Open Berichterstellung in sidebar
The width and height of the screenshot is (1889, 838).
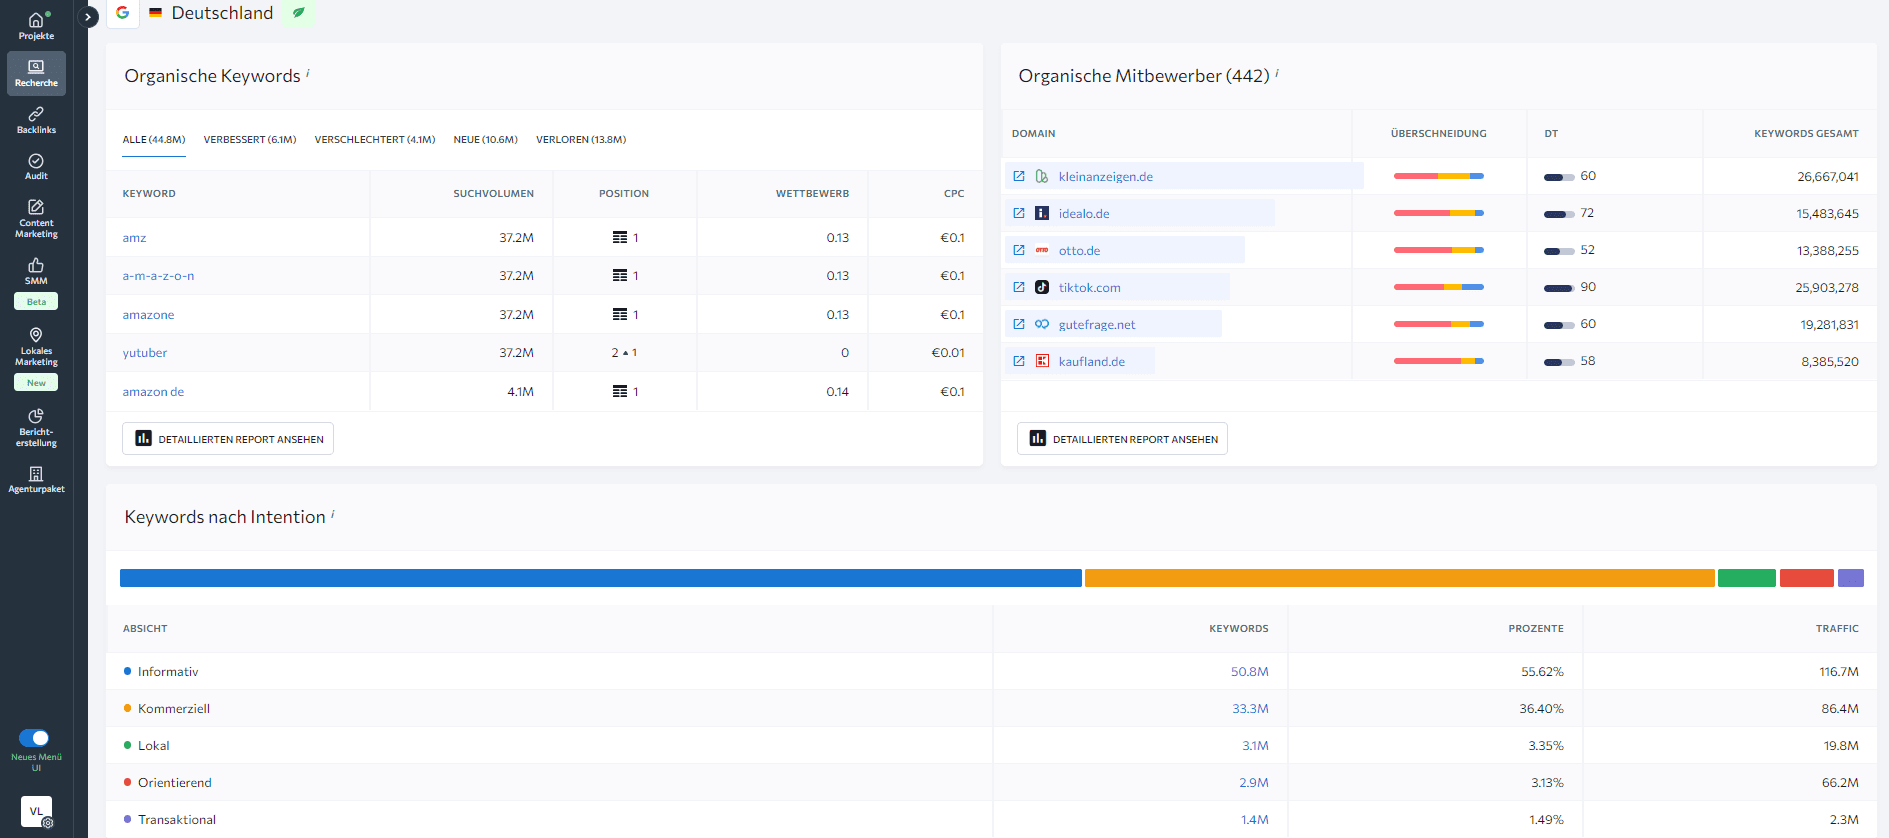[36, 427]
